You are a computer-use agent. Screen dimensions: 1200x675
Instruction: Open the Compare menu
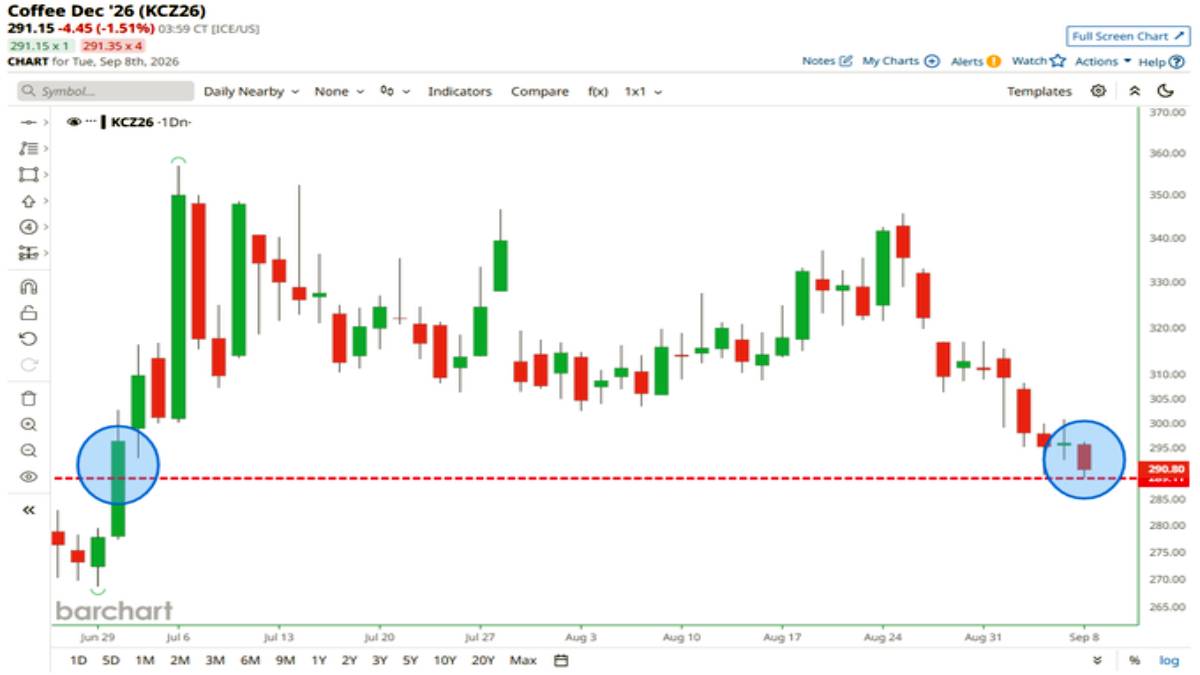click(x=540, y=91)
